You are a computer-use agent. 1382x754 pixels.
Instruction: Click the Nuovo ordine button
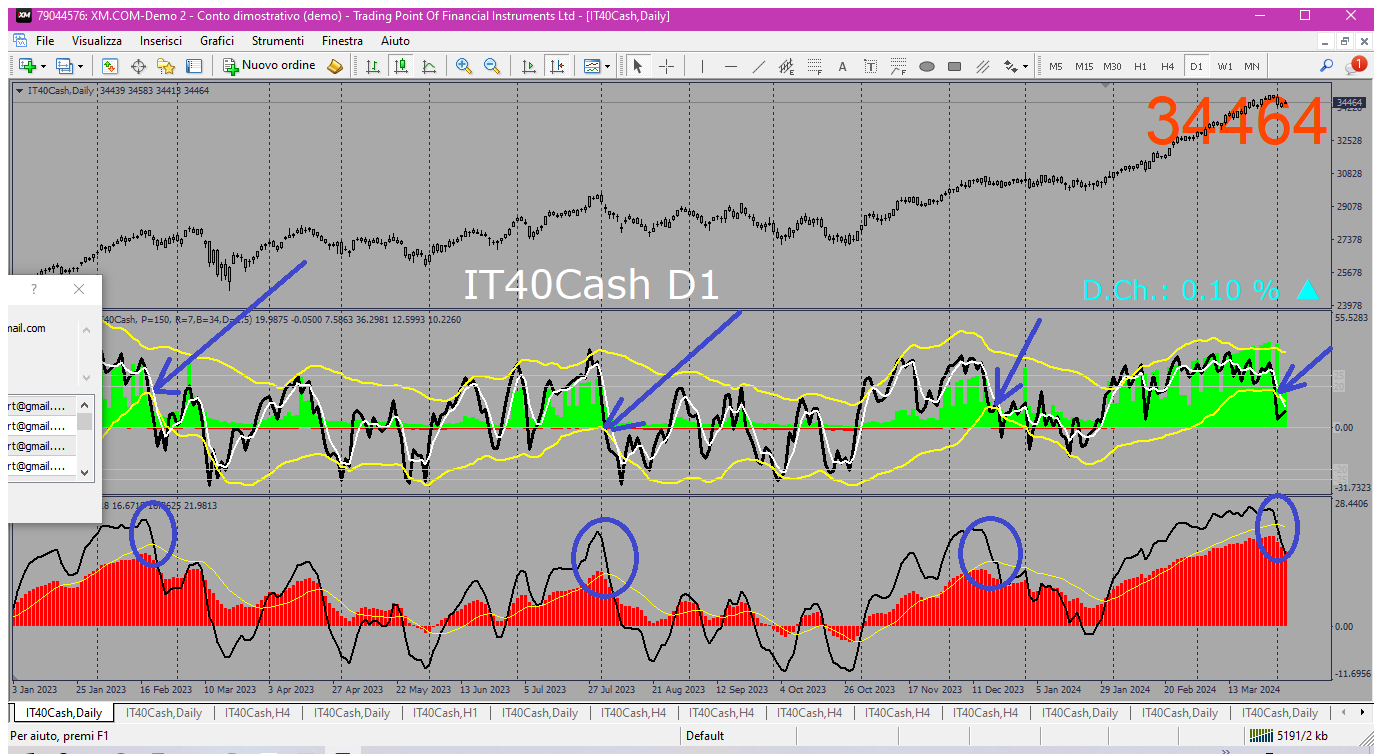click(x=270, y=66)
